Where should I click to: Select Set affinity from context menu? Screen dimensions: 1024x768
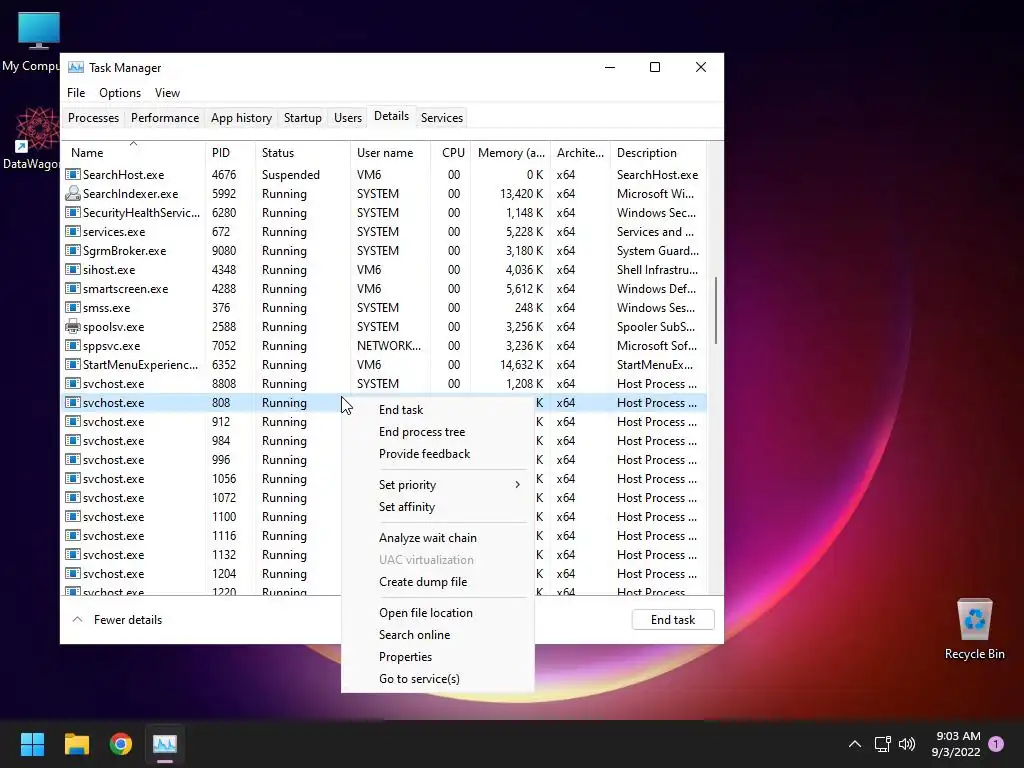[438, 507]
